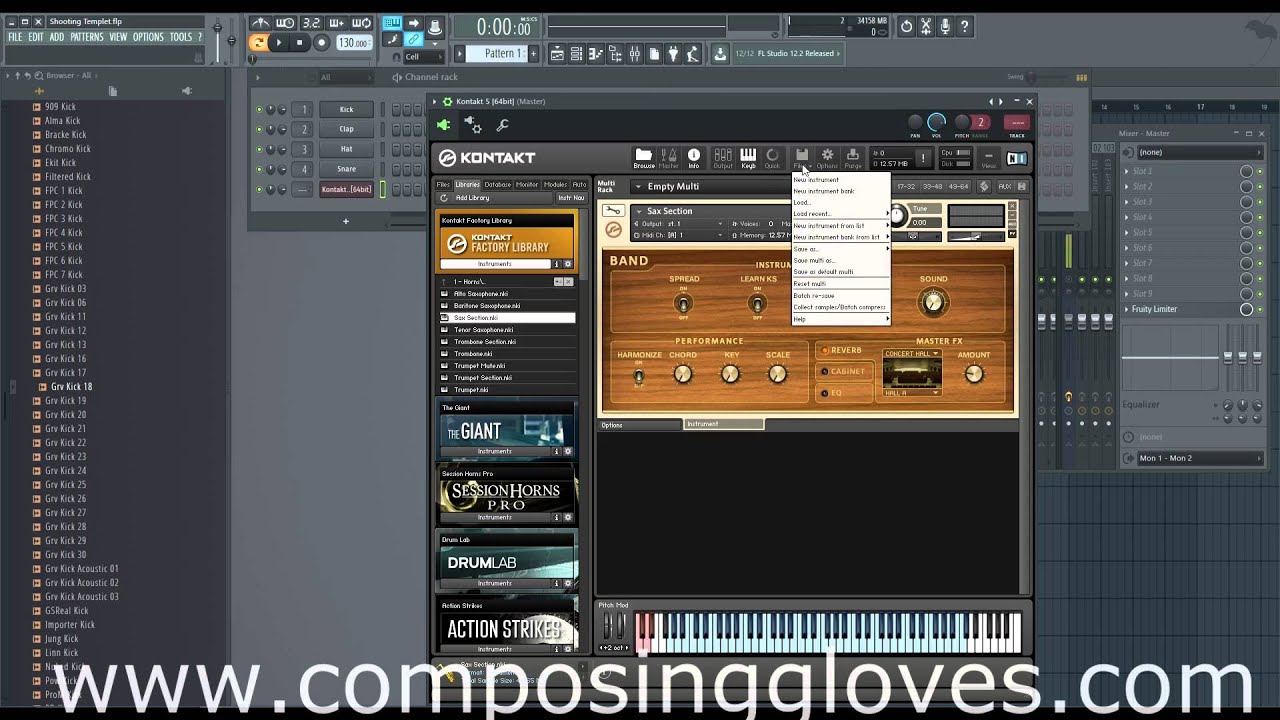
Task: Toggle the LEARN KS switch
Action: tap(757, 303)
